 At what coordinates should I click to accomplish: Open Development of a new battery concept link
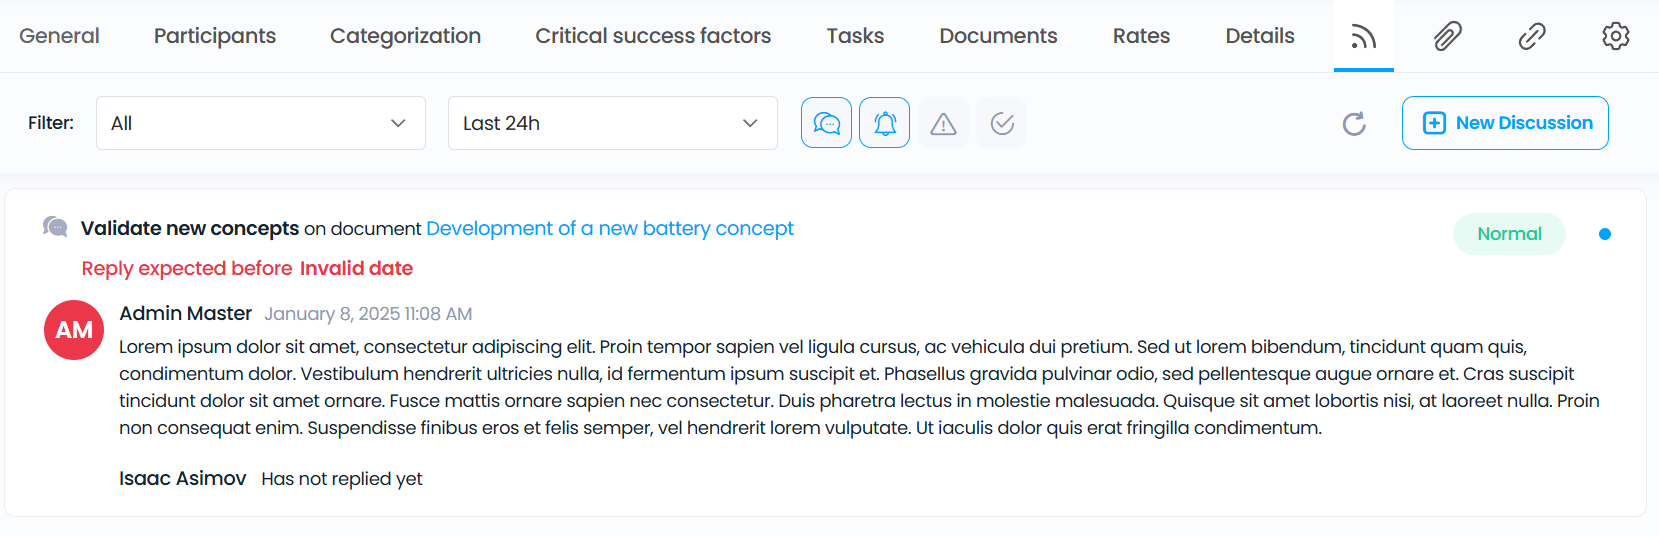click(610, 228)
